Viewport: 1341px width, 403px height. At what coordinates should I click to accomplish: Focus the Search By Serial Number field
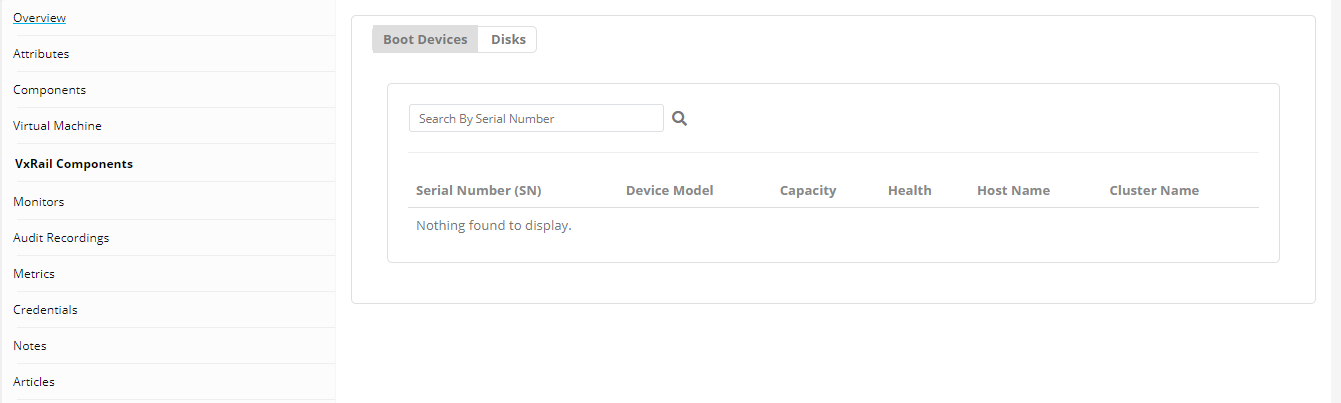[x=536, y=118]
